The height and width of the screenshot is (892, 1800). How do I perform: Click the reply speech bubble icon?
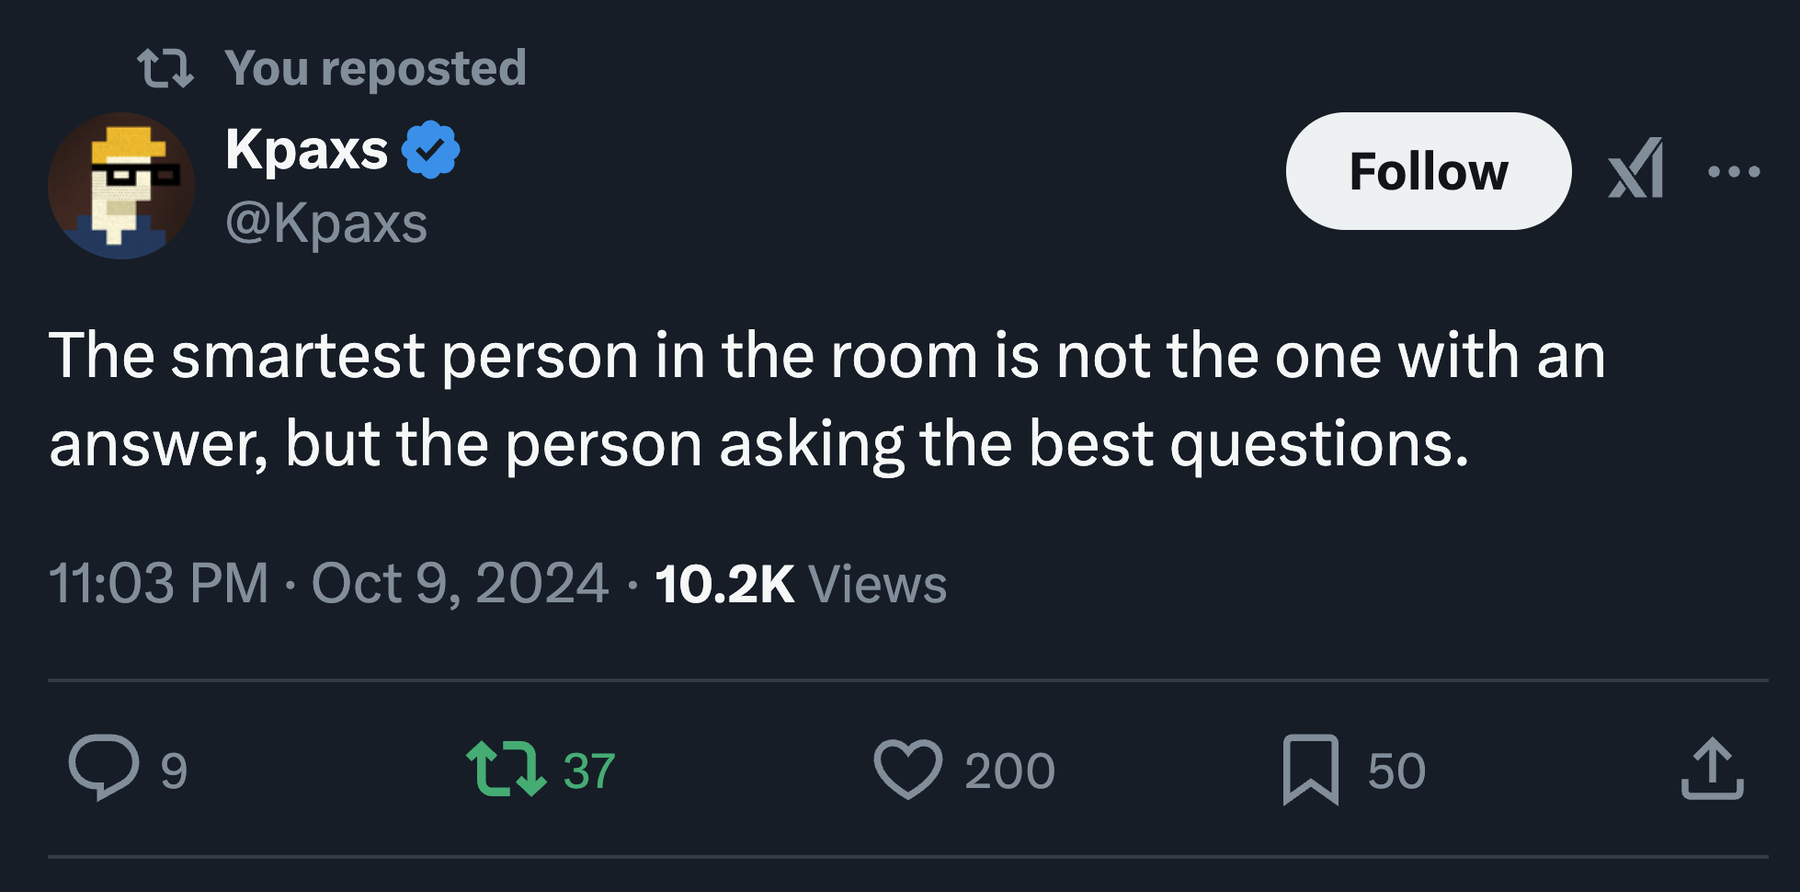pos(103,768)
